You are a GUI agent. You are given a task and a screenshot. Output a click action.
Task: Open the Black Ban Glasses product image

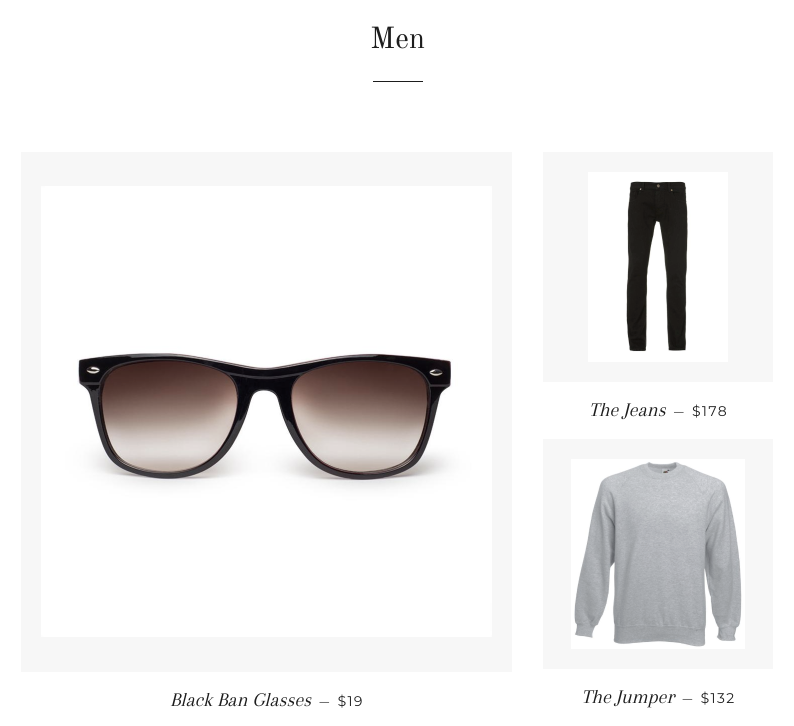click(x=266, y=411)
